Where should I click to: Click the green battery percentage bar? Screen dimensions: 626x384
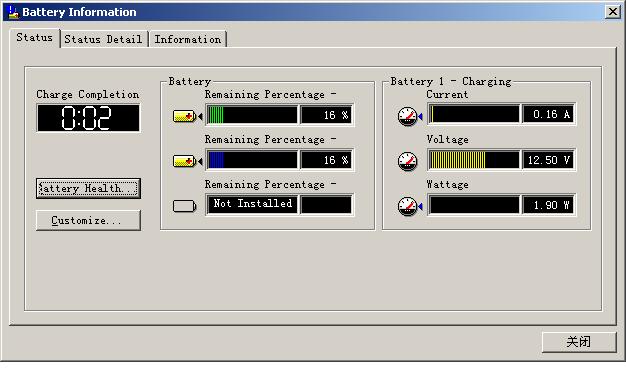(252, 115)
